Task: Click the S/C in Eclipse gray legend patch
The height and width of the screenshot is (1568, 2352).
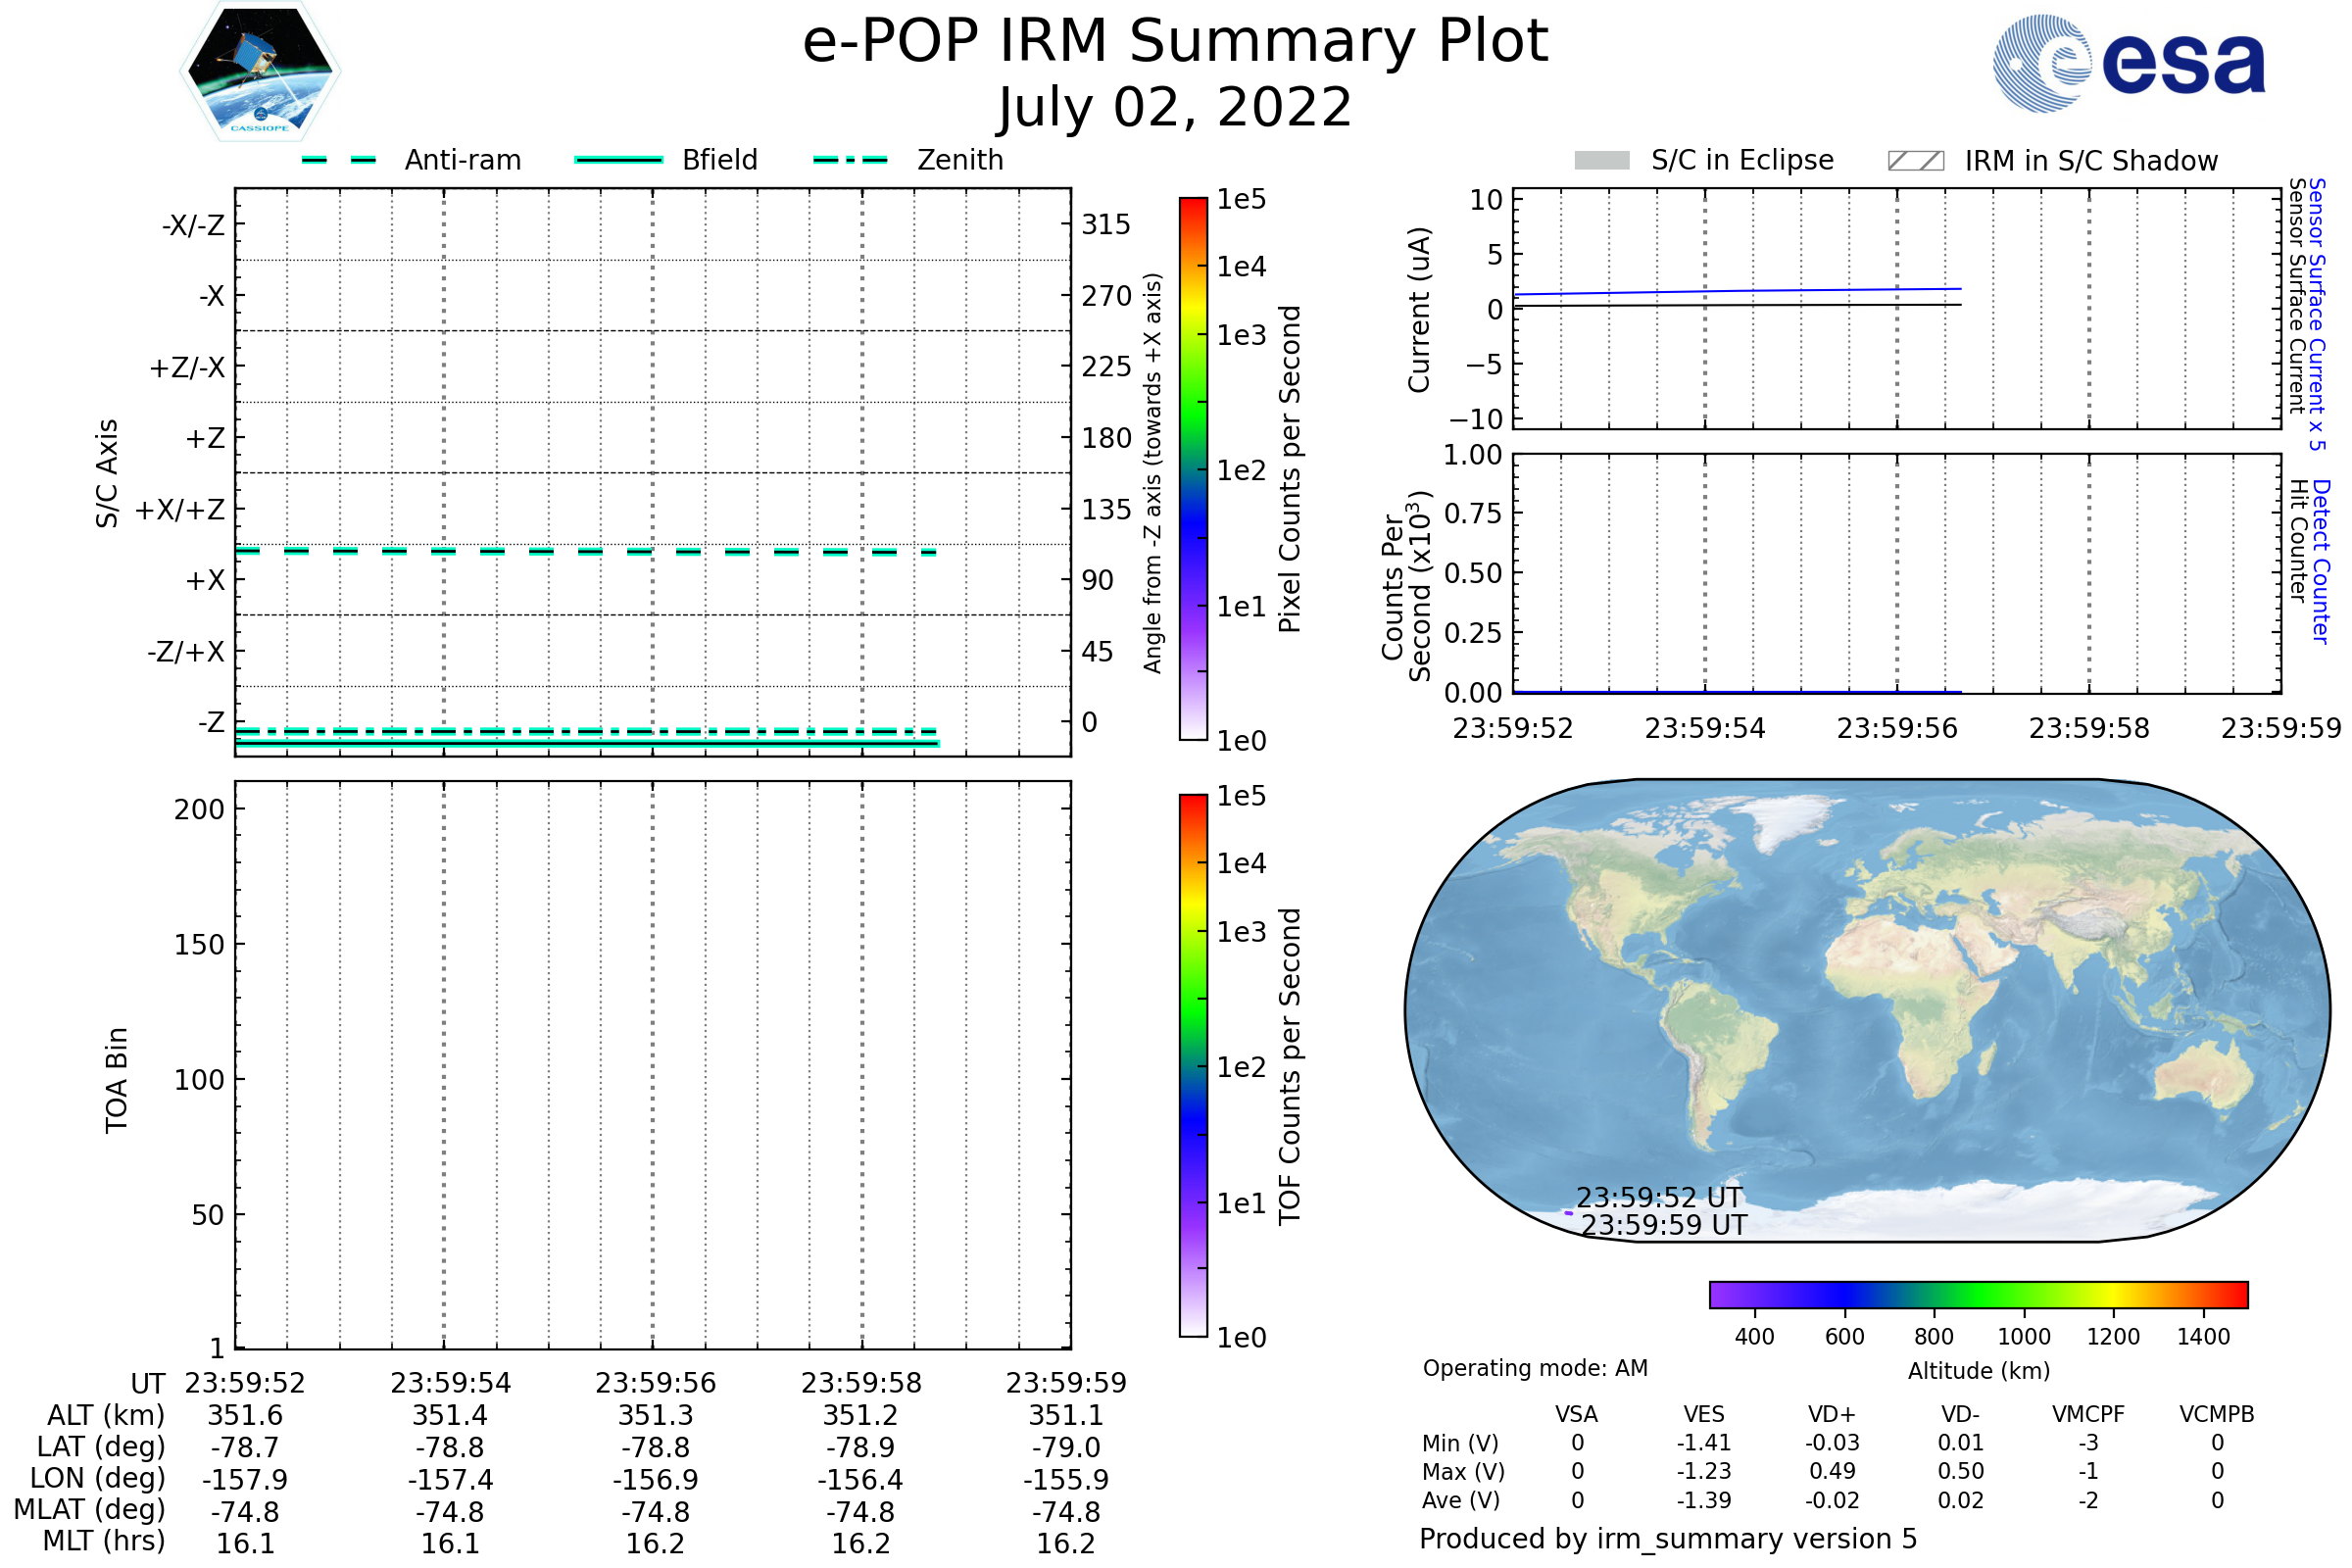Action: pos(1601,161)
